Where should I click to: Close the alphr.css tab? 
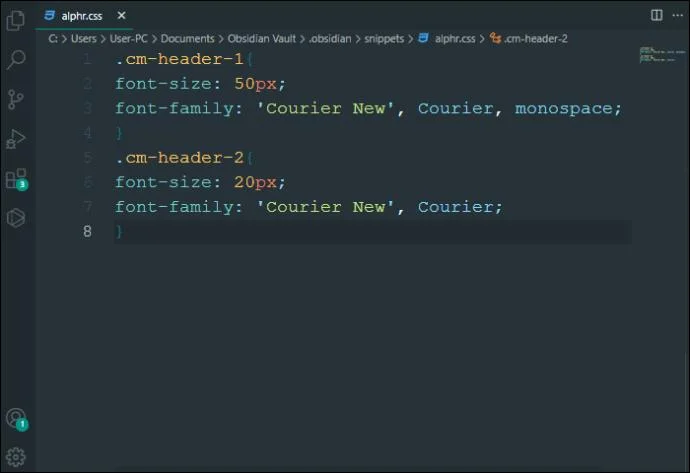coord(121,16)
